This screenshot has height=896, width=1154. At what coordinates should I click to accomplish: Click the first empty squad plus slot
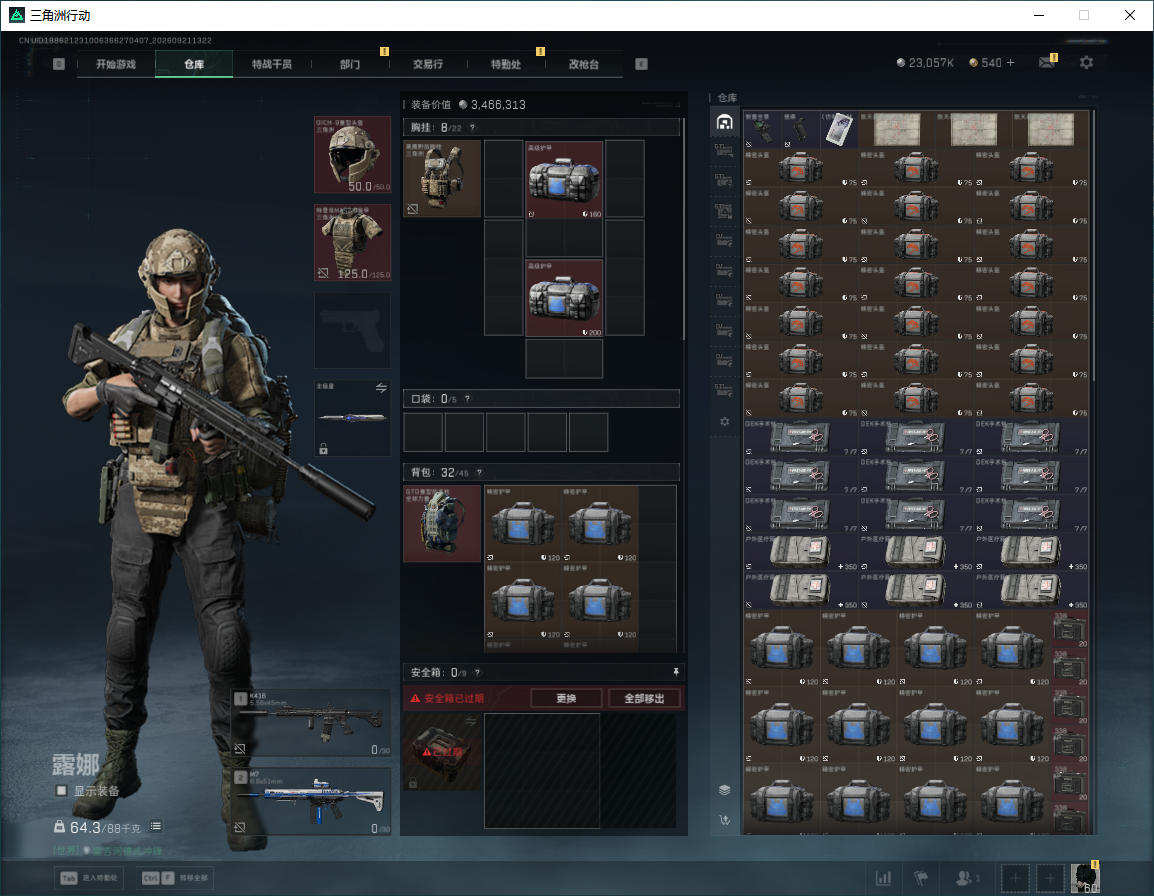pyautogui.click(x=1015, y=878)
